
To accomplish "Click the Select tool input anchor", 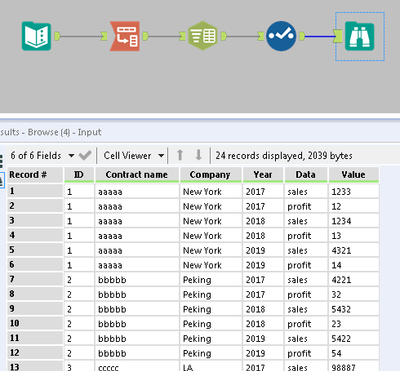I will [x=261, y=36].
